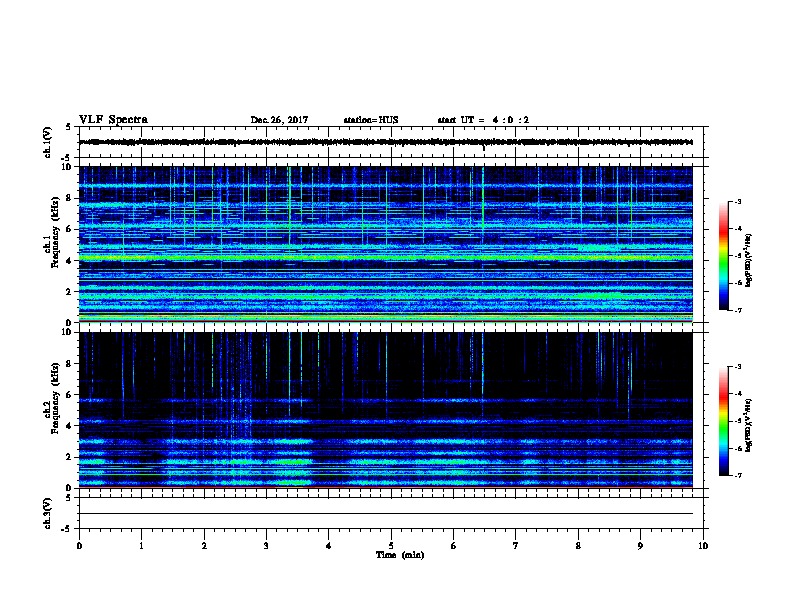
Task: Click the time-axis tick label "9"
Action: (x=640, y=546)
